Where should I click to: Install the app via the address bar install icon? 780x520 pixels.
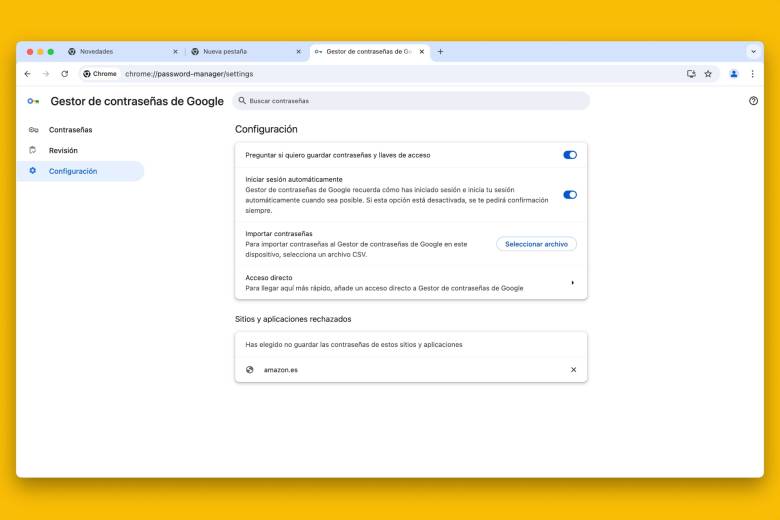point(691,74)
